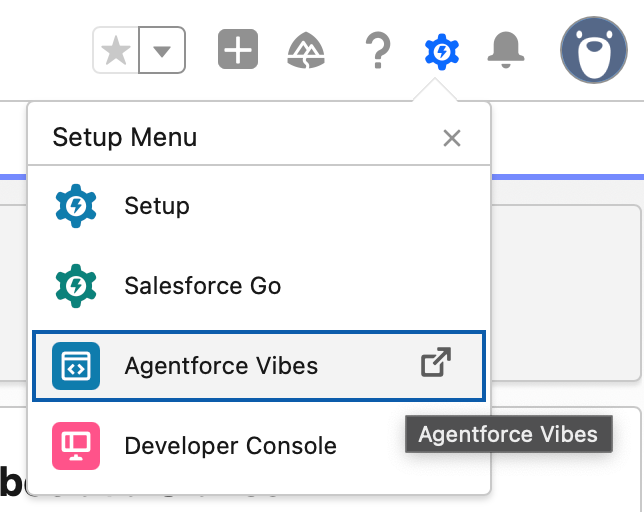Select Salesforce Go menu item
Image resolution: width=644 pixels, height=512 pixels.
[259, 286]
